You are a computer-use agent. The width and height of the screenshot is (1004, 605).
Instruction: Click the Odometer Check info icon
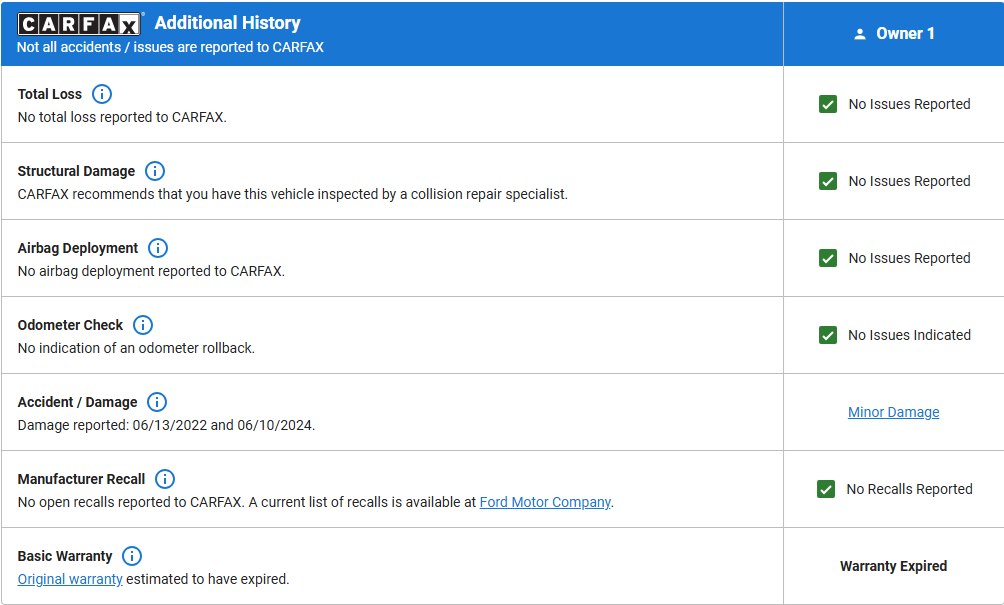click(x=143, y=325)
